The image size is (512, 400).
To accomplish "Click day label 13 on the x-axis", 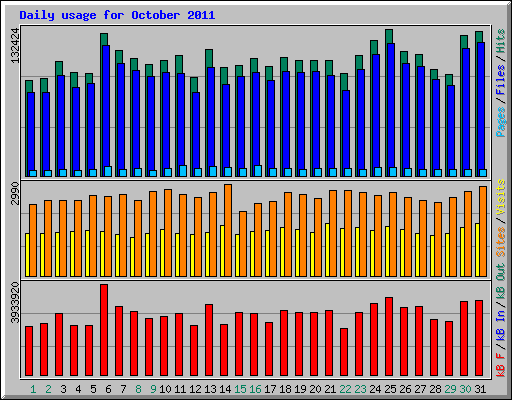I will pyautogui.click(x=210, y=389).
